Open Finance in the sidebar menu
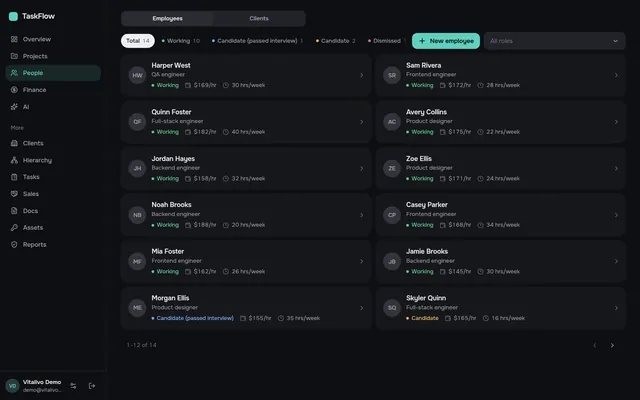The image size is (640, 400). point(53,90)
